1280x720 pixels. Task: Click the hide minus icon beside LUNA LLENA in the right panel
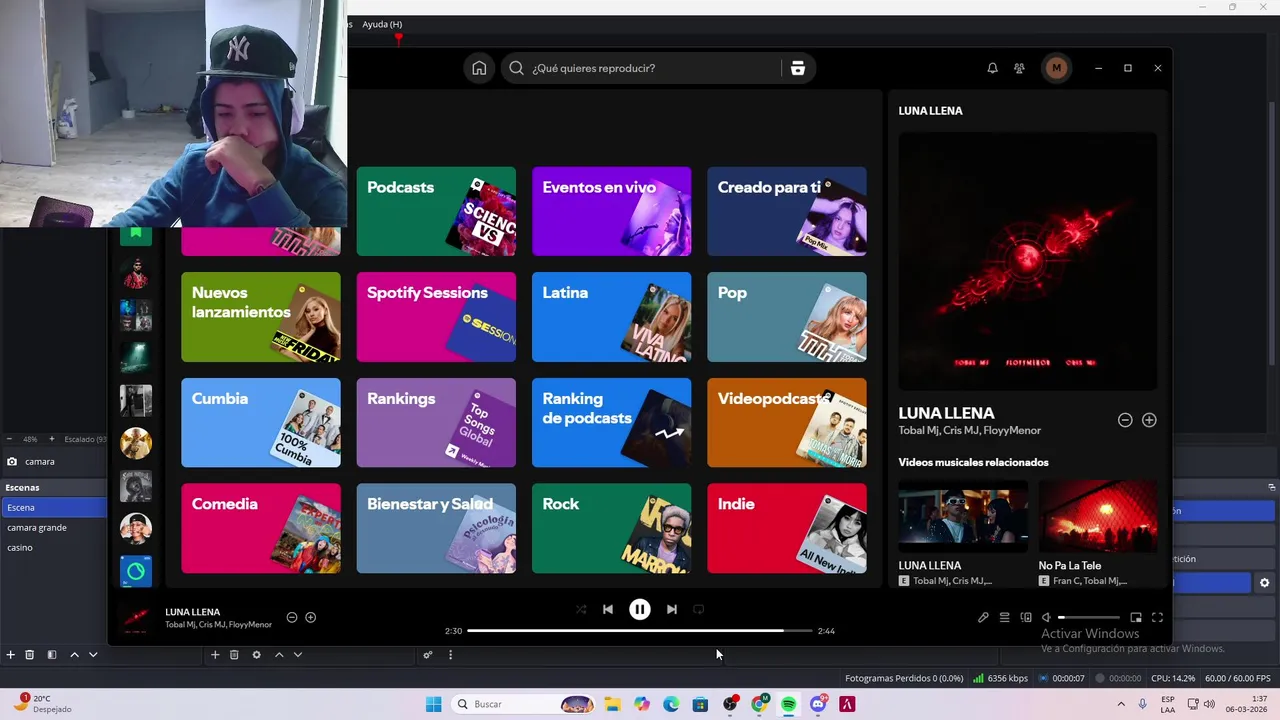(1125, 420)
